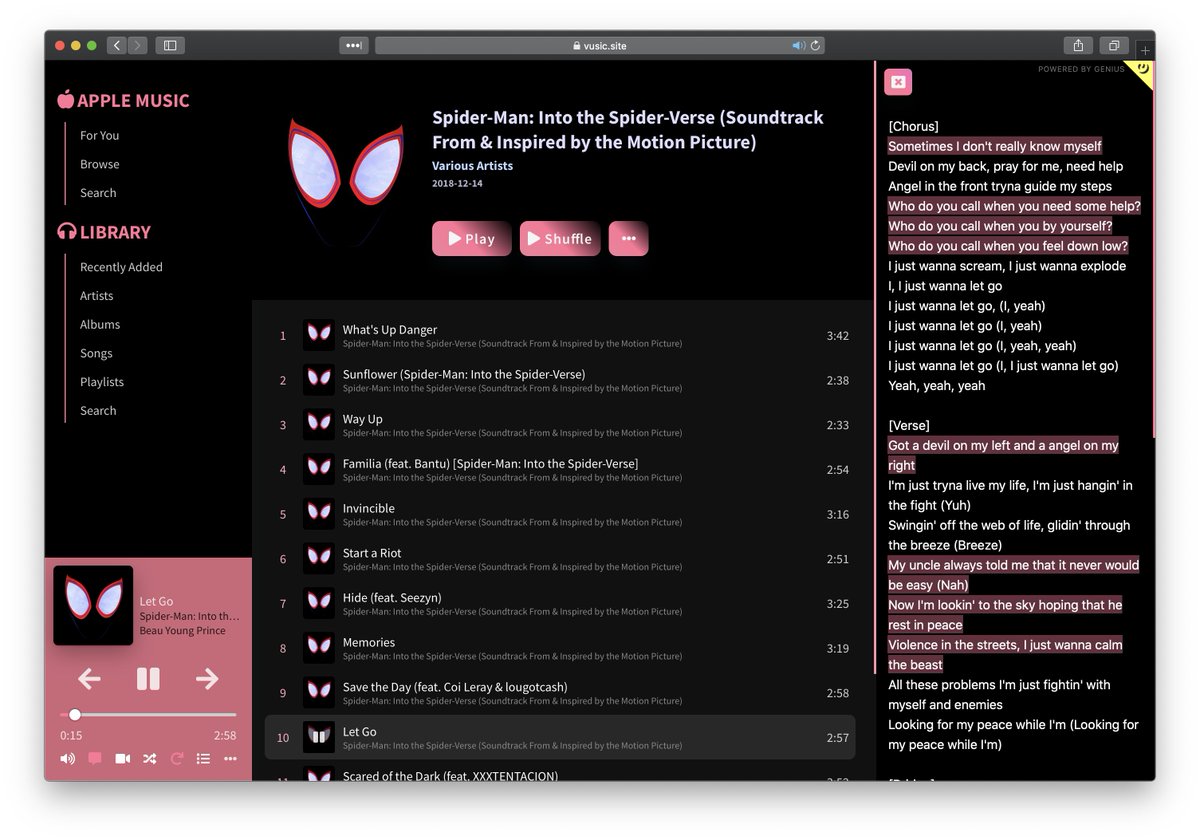Open the Safari share button

tap(1078, 45)
